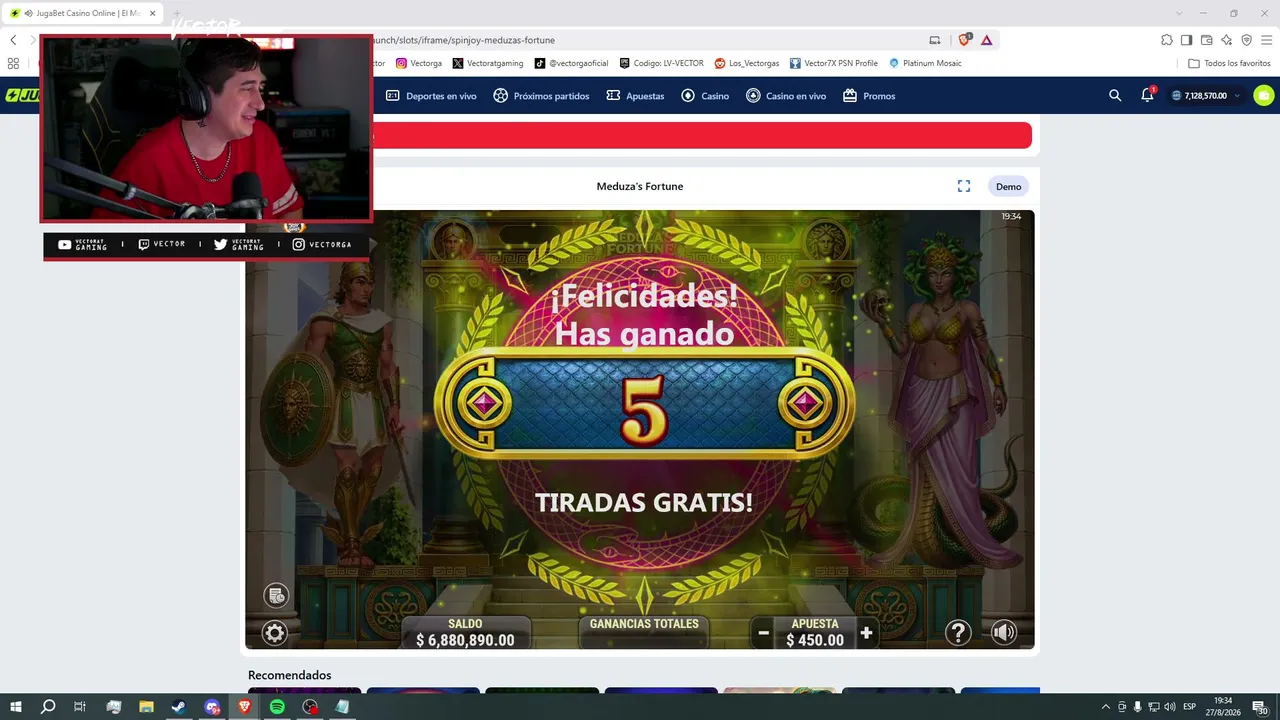Open Windows taskbar search
1280x720 pixels.
pos(48,707)
